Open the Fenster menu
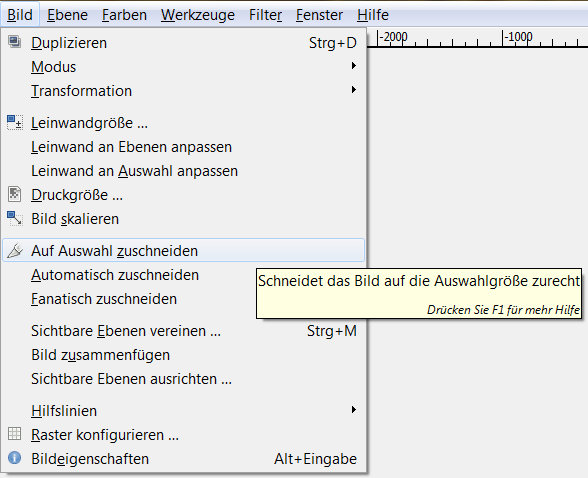This screenshot has width=588, height=478. coord(320,15)
